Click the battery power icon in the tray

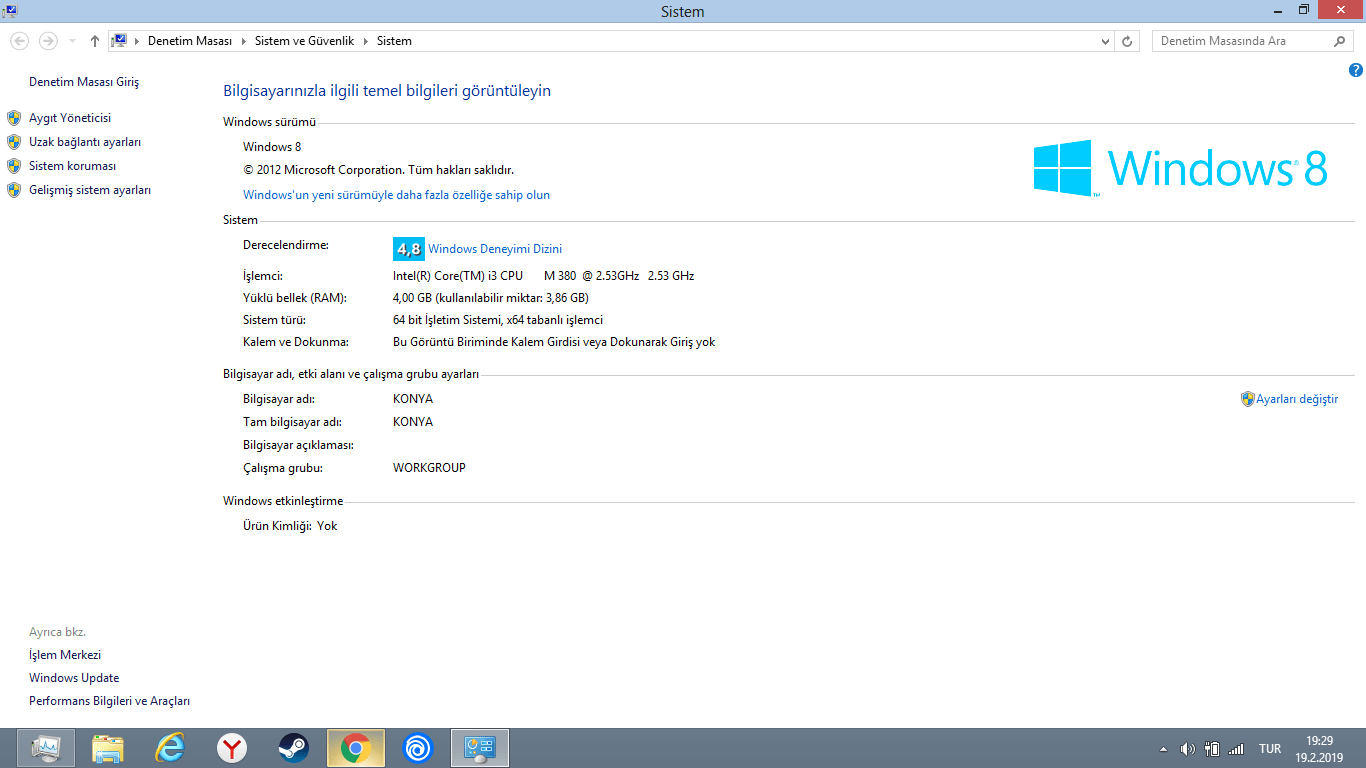point(1212,749)
